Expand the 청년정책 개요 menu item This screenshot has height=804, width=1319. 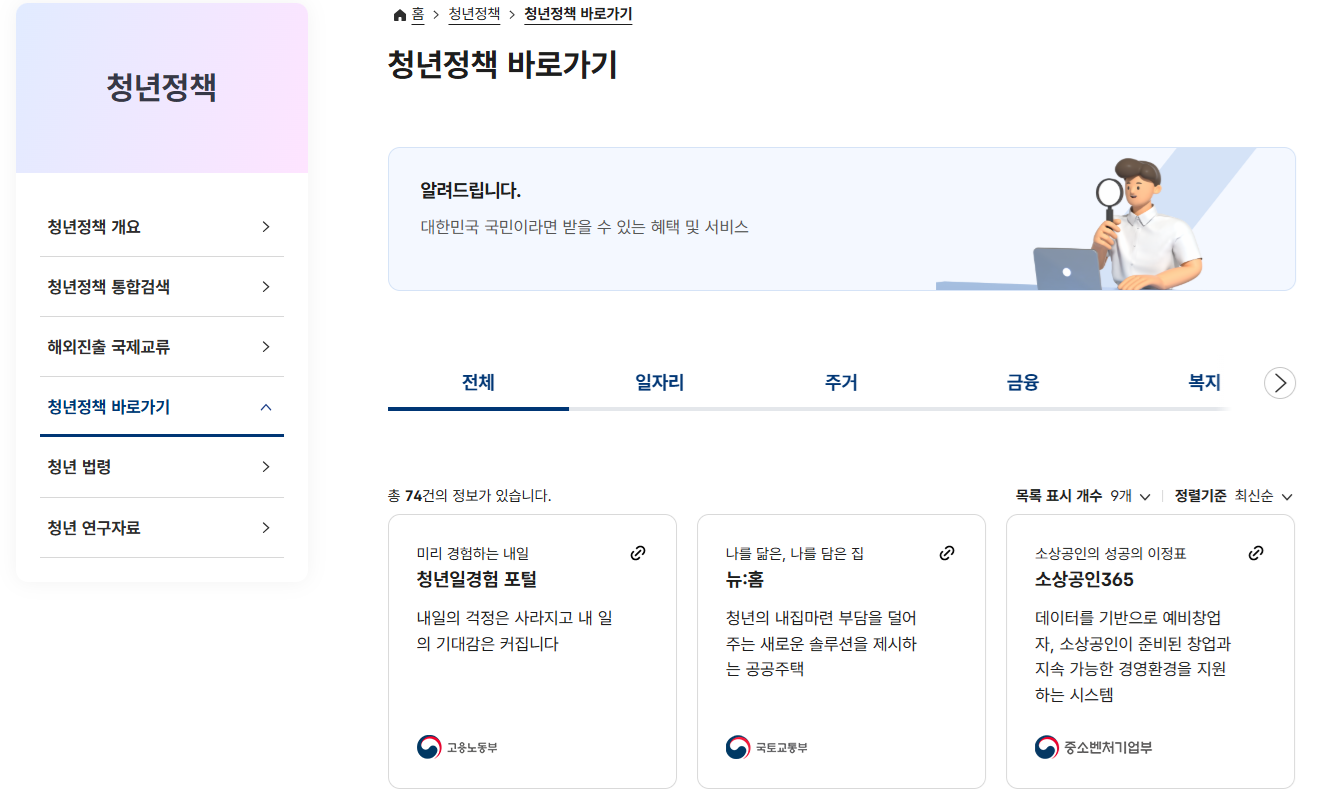pyautogui.click(x=162, y=227)
